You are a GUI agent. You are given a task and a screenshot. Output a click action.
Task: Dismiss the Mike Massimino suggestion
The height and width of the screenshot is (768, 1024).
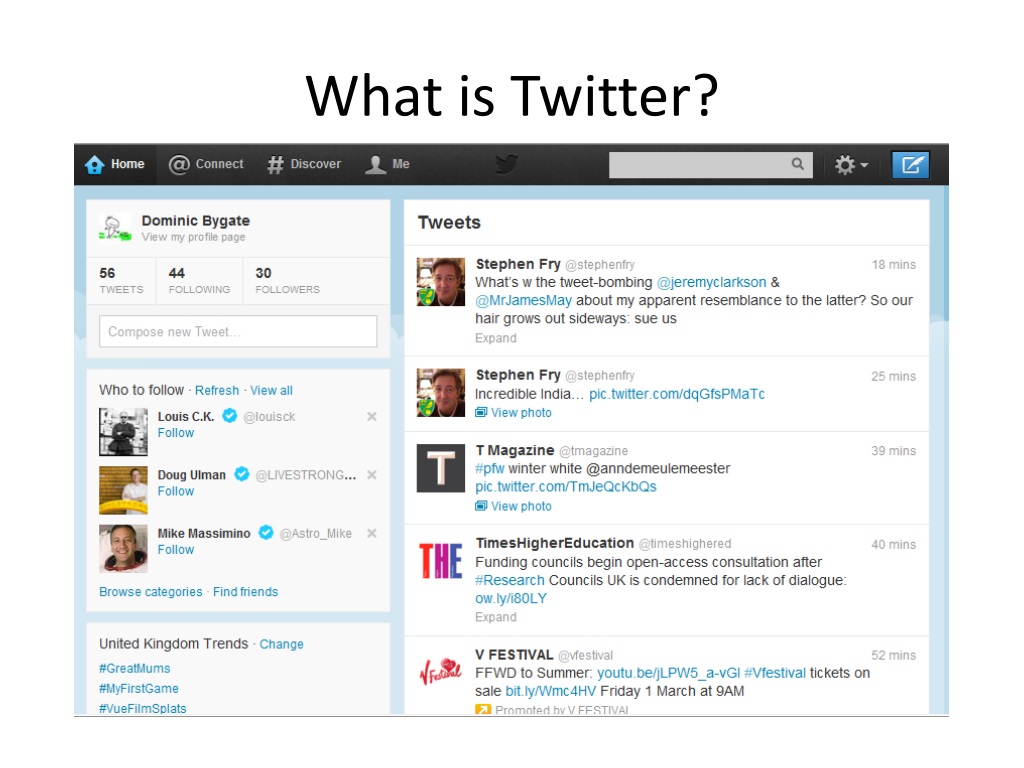[x=372, y=534]
